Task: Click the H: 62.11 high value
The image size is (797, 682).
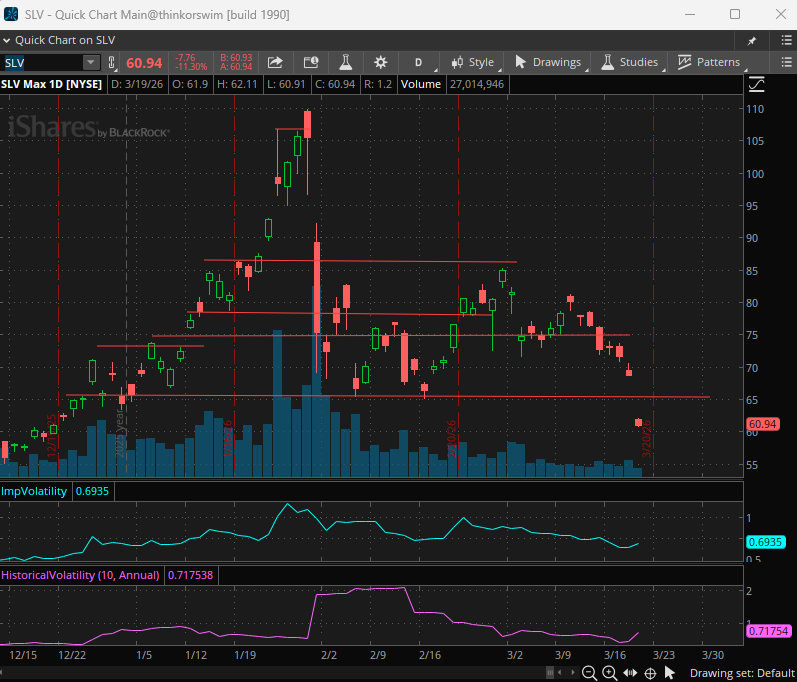Action: [237, 84]
